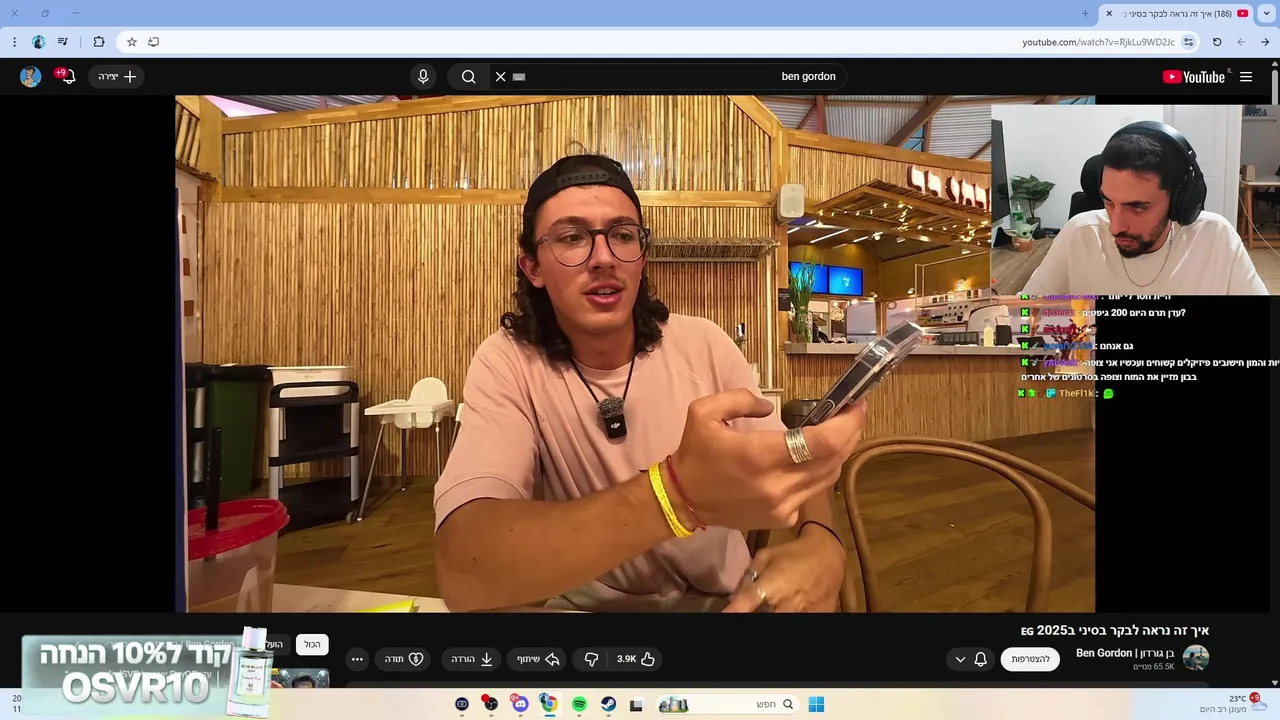
Task: Open Discord from the taskbar
Action: (520, 704)
